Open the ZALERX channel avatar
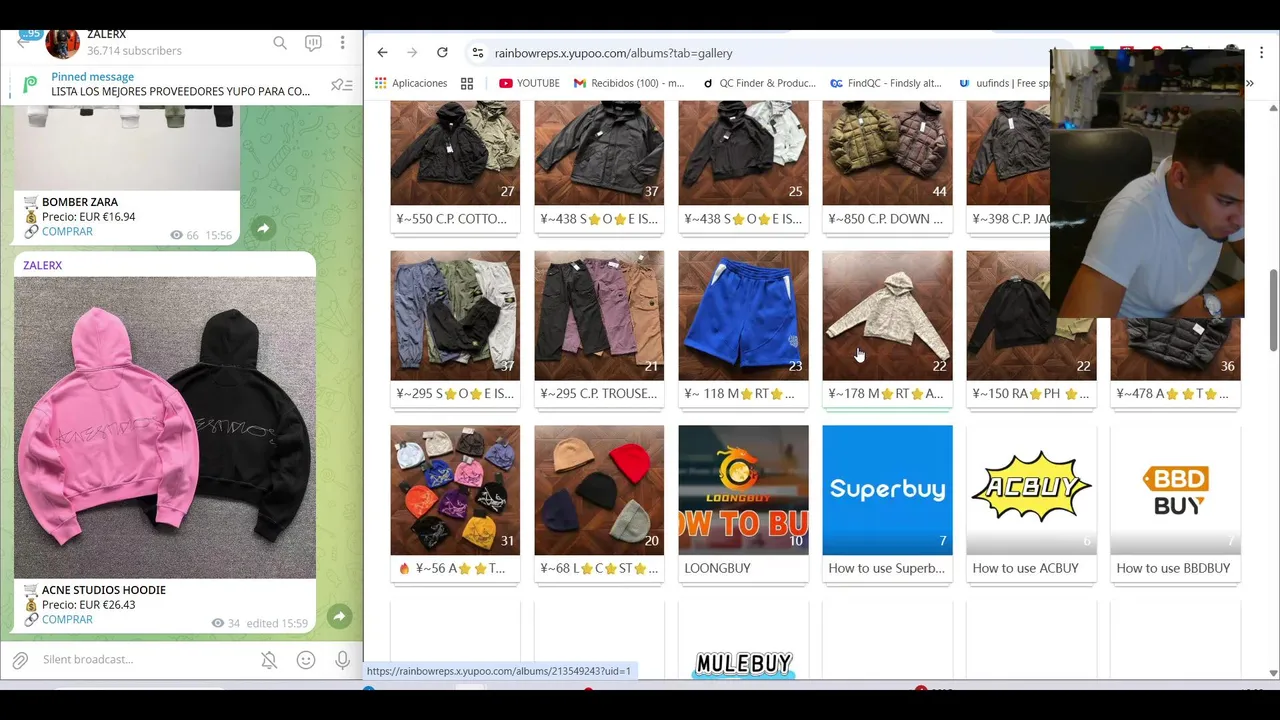The width and height of the screenshot is (1280, 720). [x=62, y=43]
